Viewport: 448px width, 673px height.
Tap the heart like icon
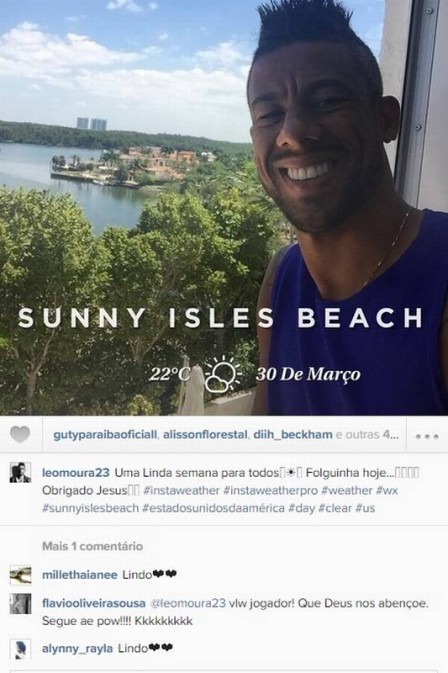pos(20,434)
